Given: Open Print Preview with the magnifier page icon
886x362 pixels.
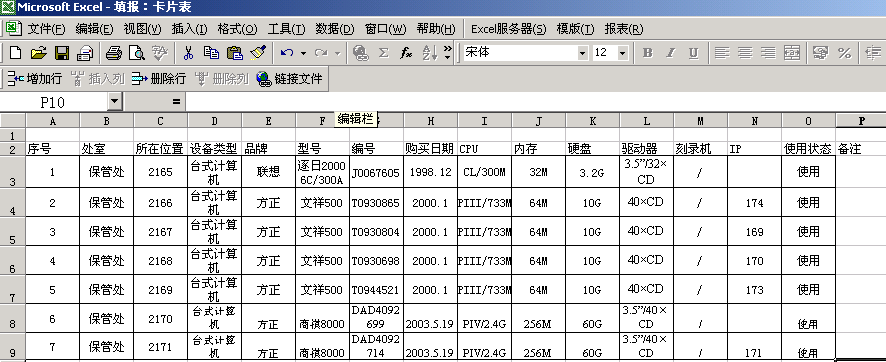Looking at the screenshot, I should pyautogui.click(x=137, y=53).
